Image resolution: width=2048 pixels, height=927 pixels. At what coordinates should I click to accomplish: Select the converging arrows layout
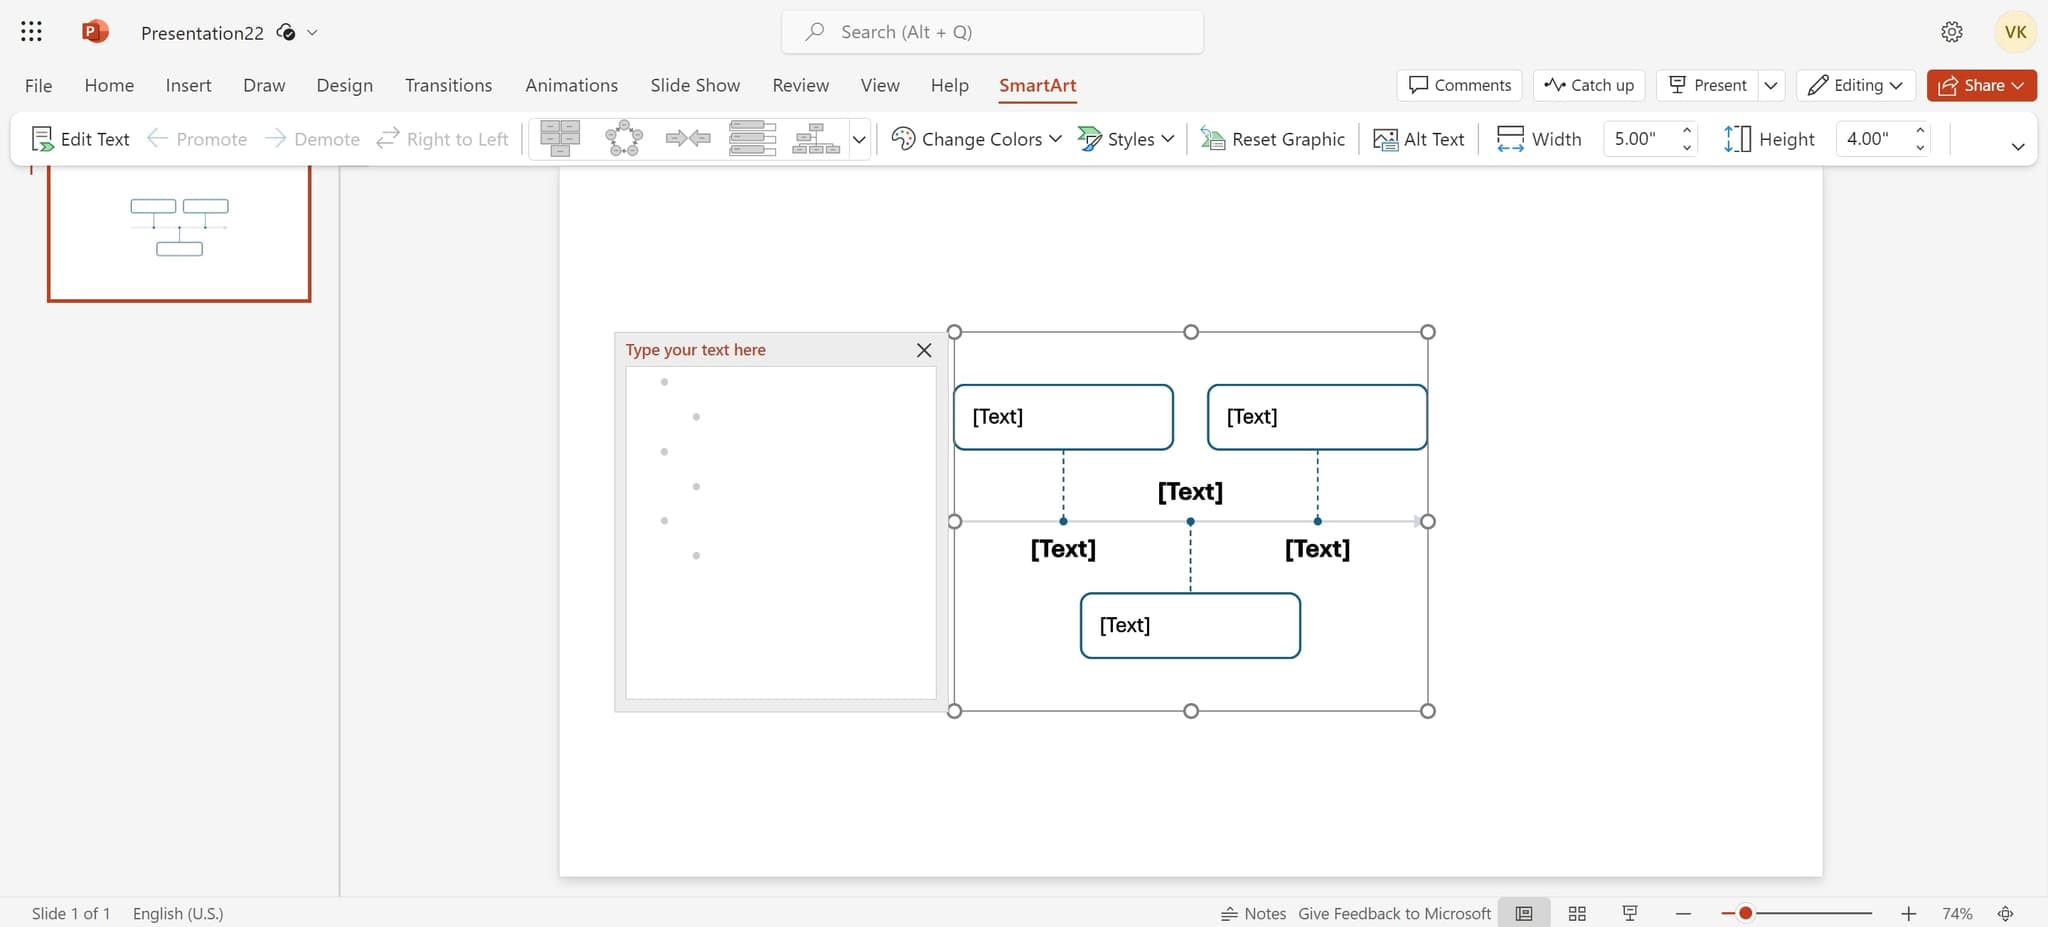tap(688, 138)
